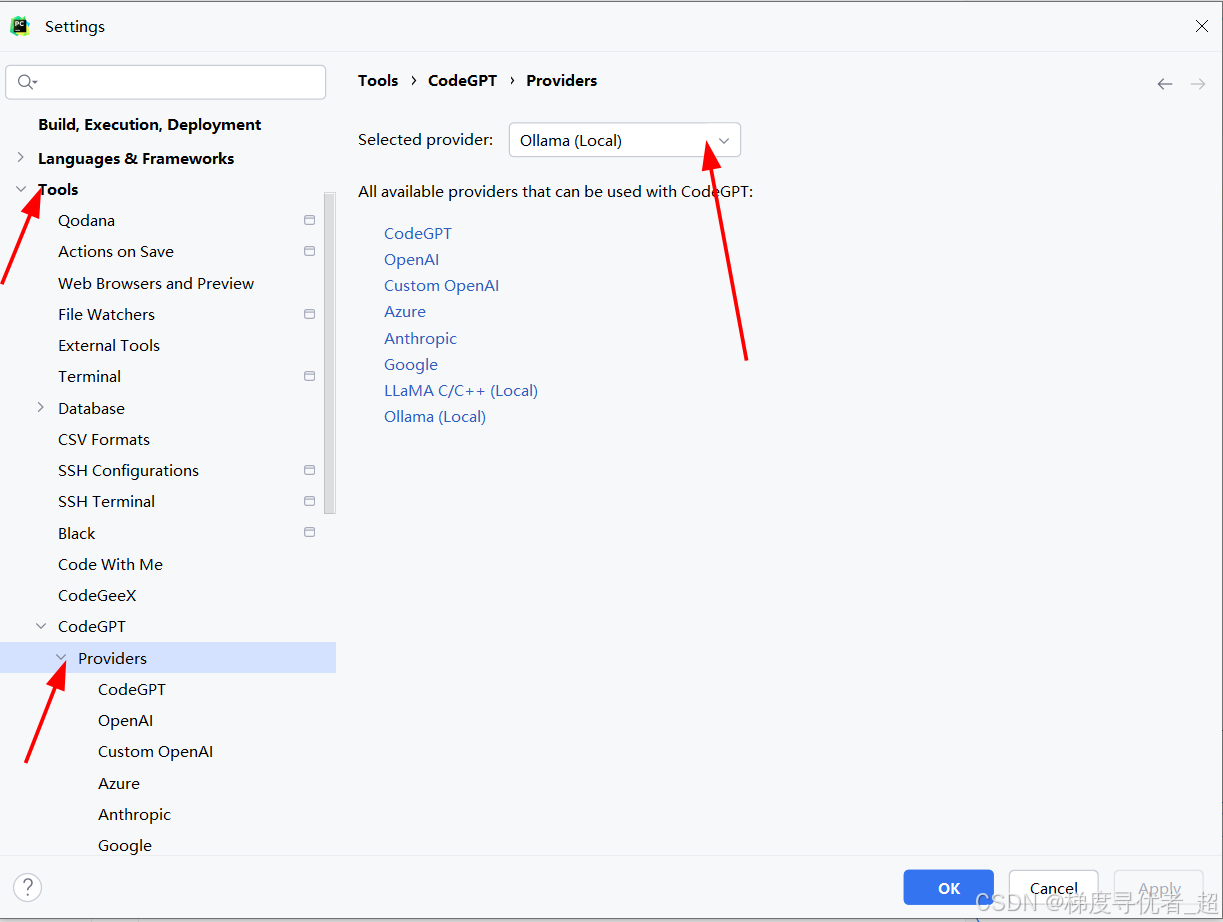Select Google under Providers tree

tap(125, 846)
